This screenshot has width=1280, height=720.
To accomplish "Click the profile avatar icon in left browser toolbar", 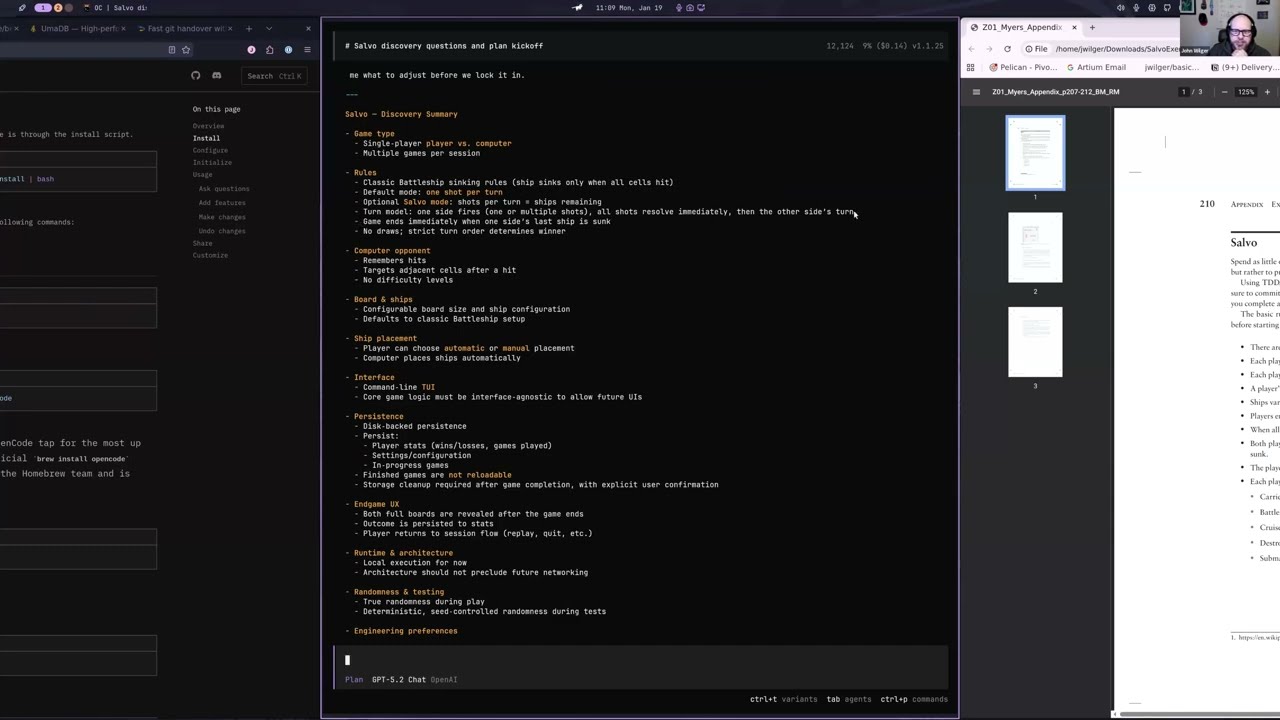I will [251, 50].
